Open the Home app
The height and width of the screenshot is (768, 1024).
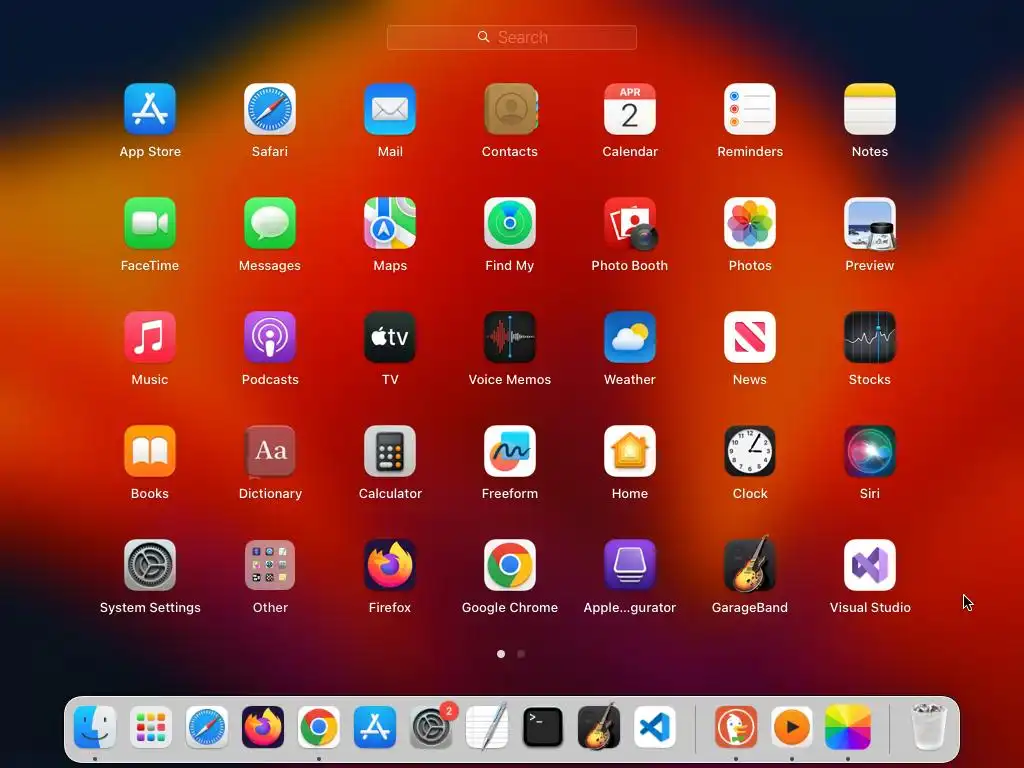tap(630, 451)
